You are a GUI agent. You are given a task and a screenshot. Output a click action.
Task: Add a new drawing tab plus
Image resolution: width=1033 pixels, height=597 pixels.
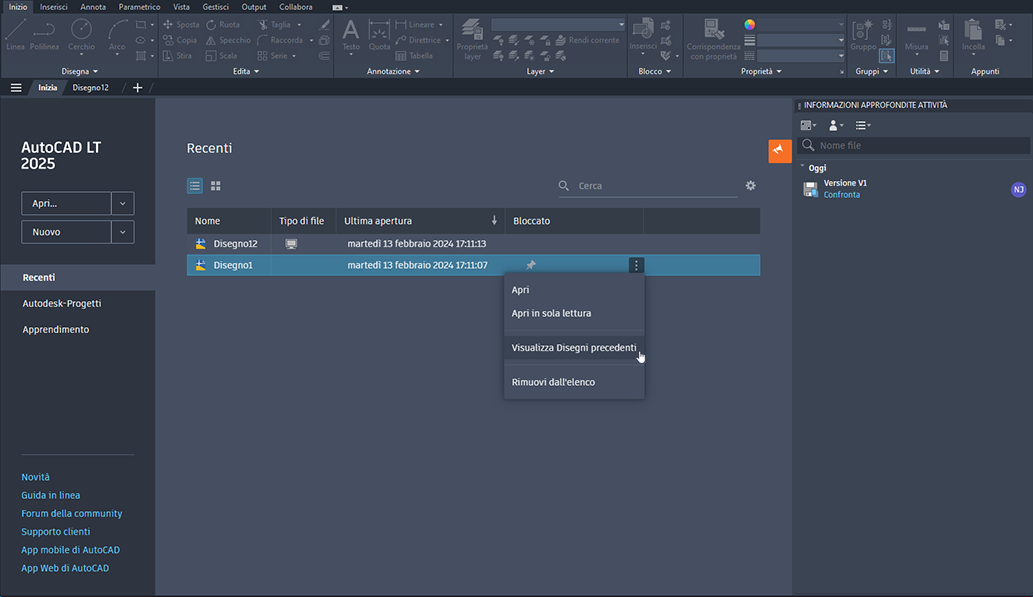coord(137,88)
